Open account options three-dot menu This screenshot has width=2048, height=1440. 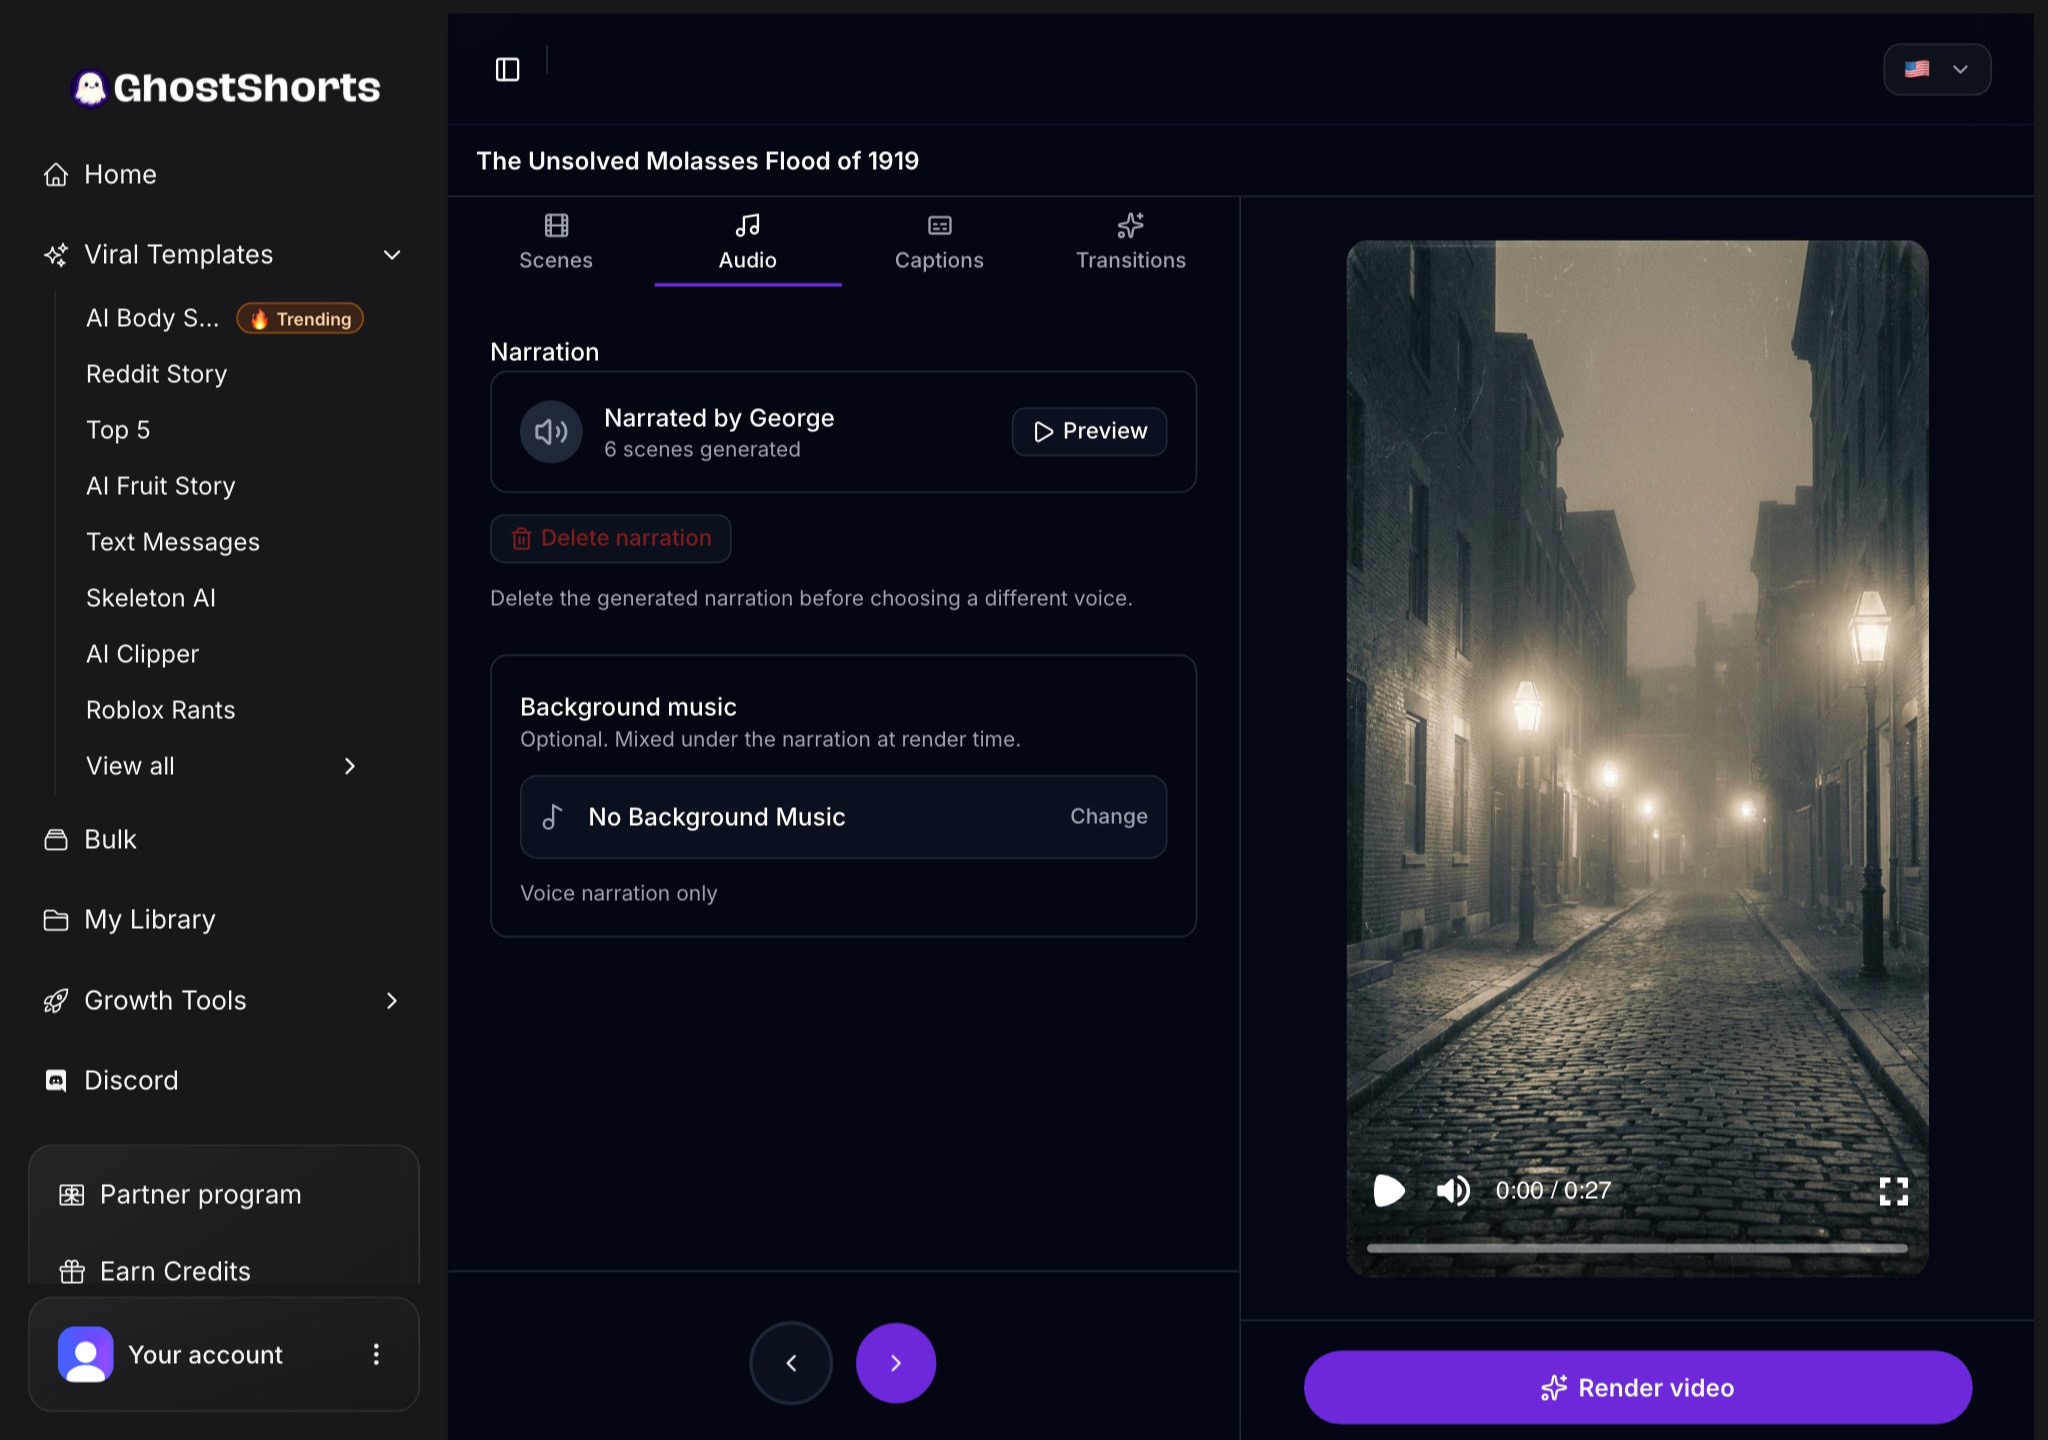376,1354
